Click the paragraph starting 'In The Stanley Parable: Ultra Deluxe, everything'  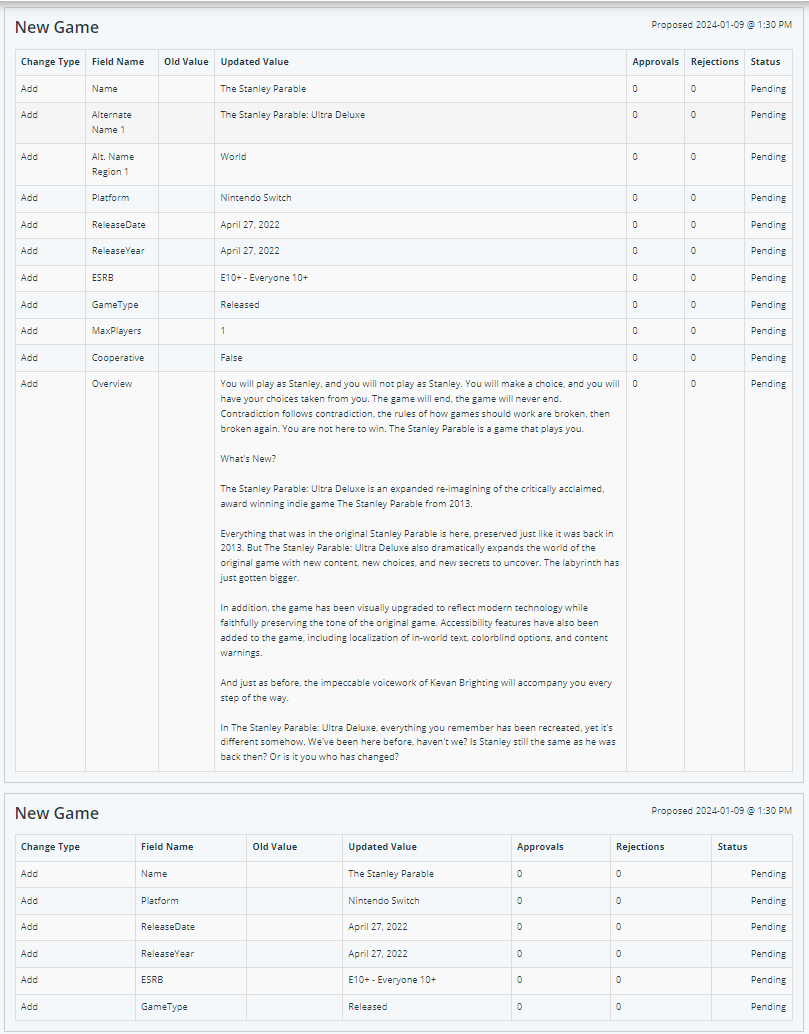pyautogui.click(x=418, y=743)
